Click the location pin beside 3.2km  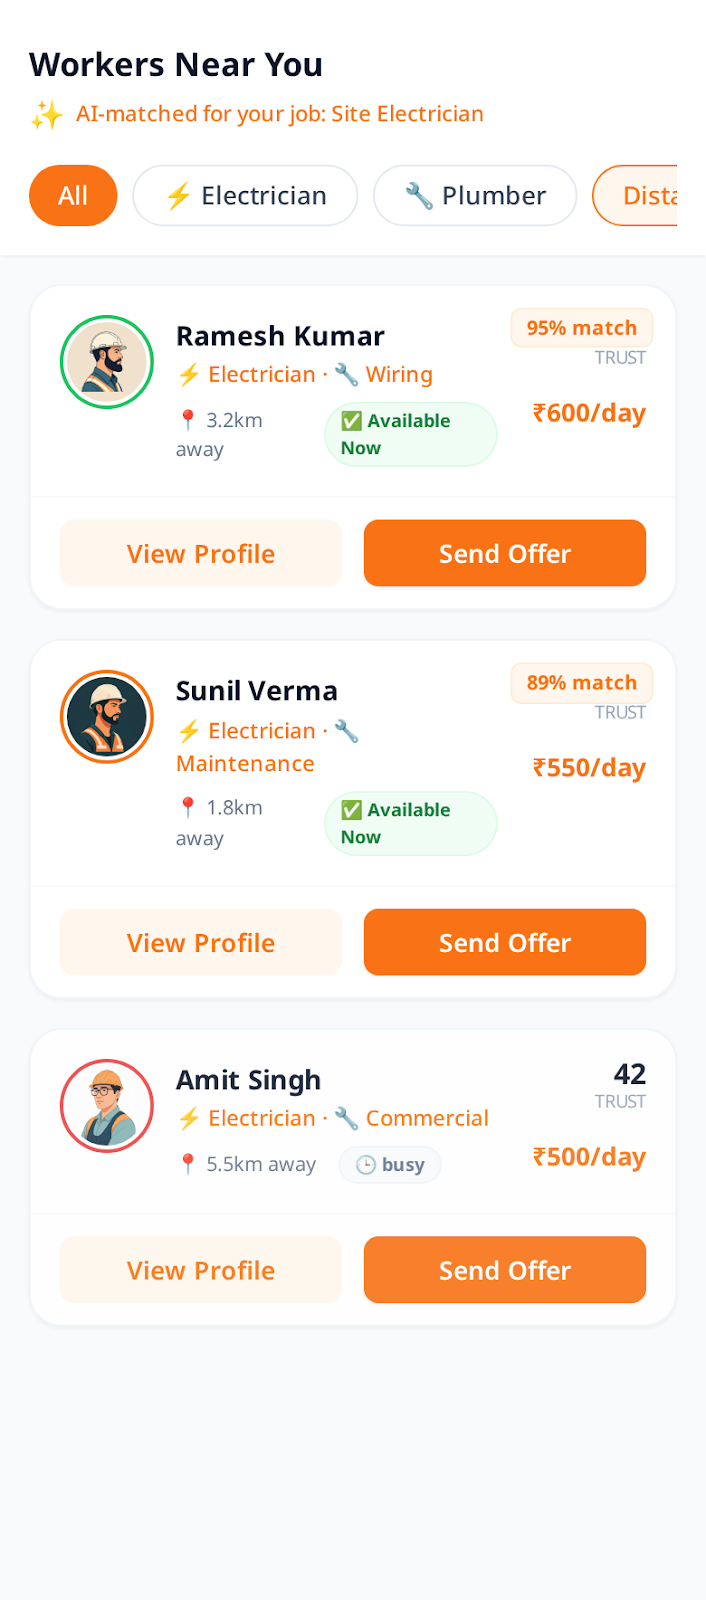click(x=188, y=420)
